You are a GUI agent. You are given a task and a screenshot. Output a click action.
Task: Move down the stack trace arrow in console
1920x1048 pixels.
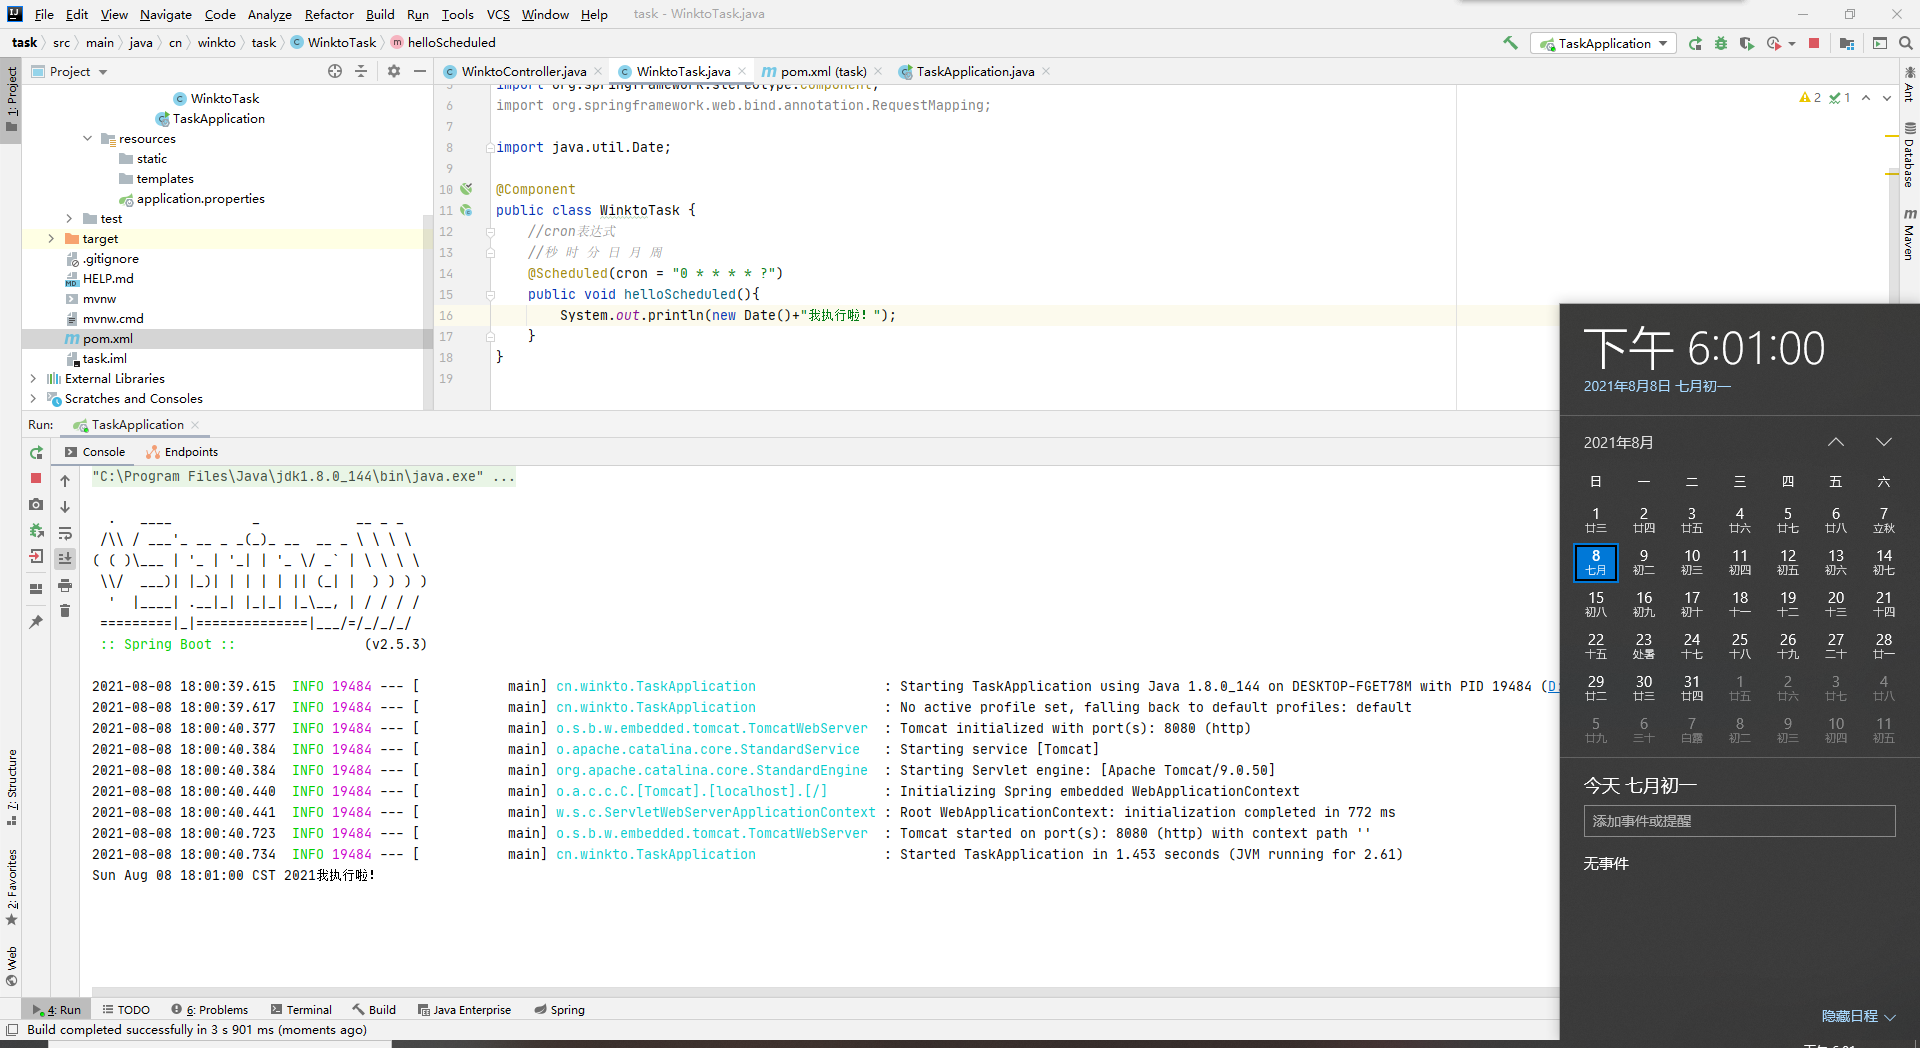tap(65, 507)
